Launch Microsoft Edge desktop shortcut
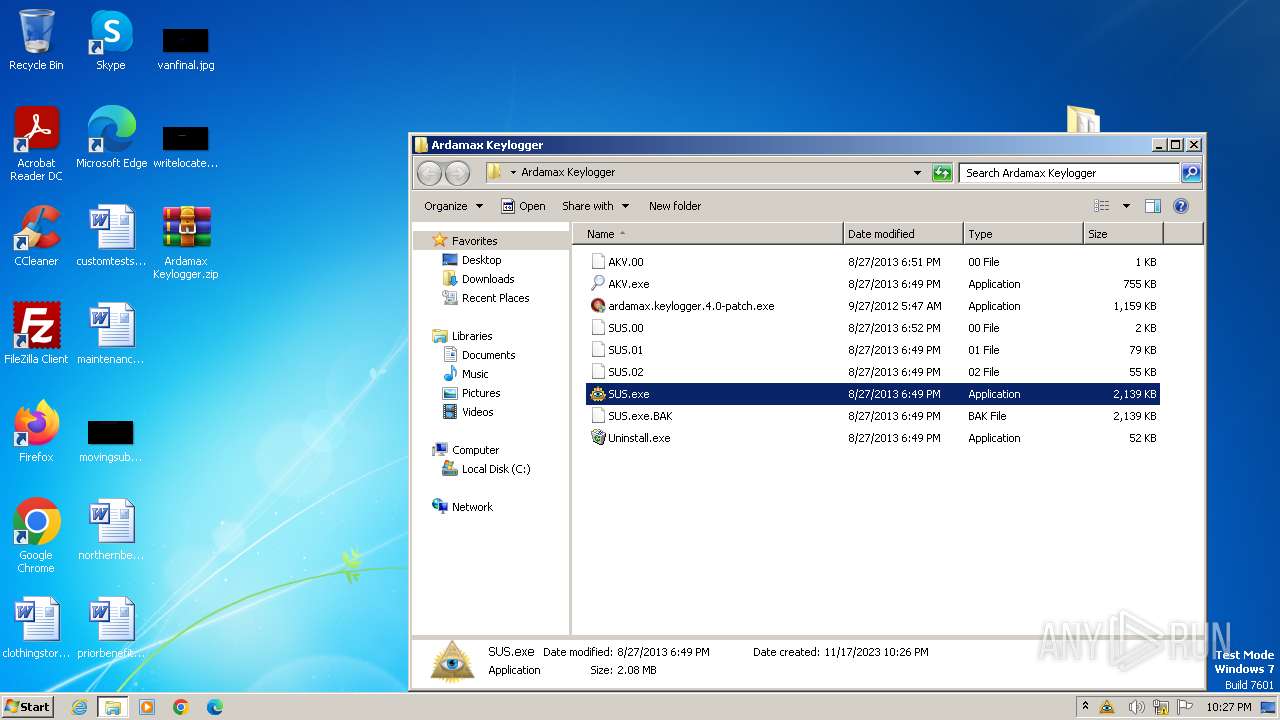The image size is (1280, 720). pos(111,138)
